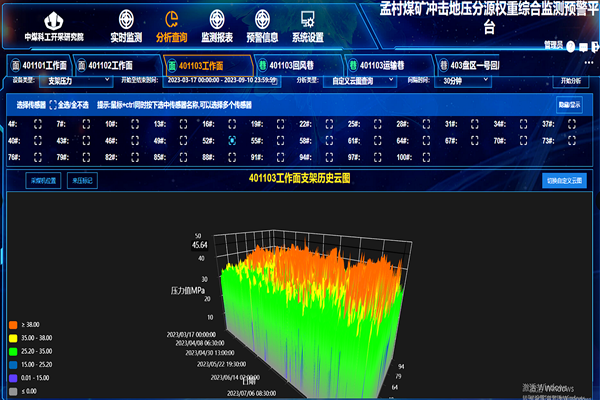Screen dimensions: 600x400
Task: Click the green icon on 401103运输巷 tab
Action: pos(350,65)
